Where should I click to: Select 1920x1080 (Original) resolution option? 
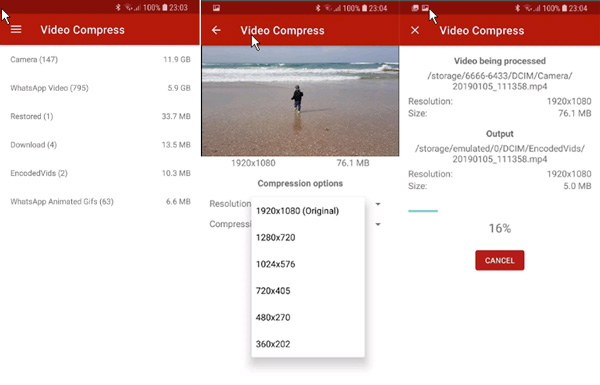[x=308, y=211]
